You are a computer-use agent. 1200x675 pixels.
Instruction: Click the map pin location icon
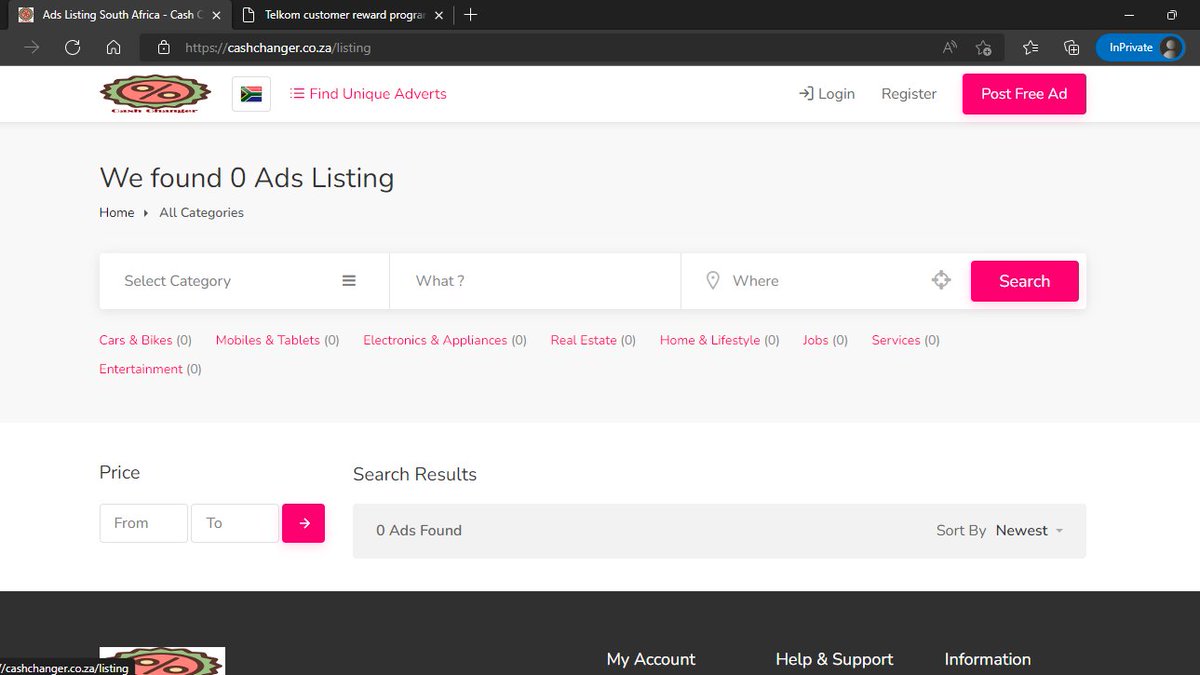tap(713, 281)
